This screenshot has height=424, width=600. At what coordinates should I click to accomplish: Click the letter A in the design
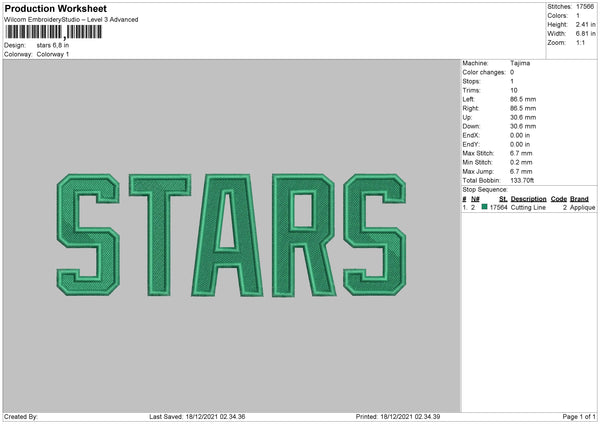coord(227,235)
